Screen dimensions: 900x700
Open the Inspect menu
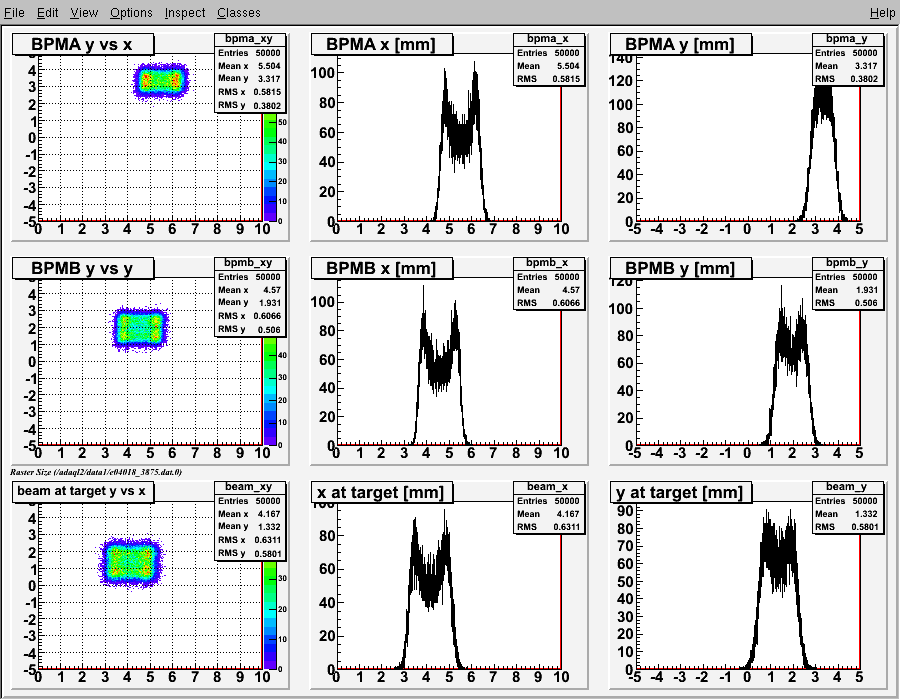[184, 13]
